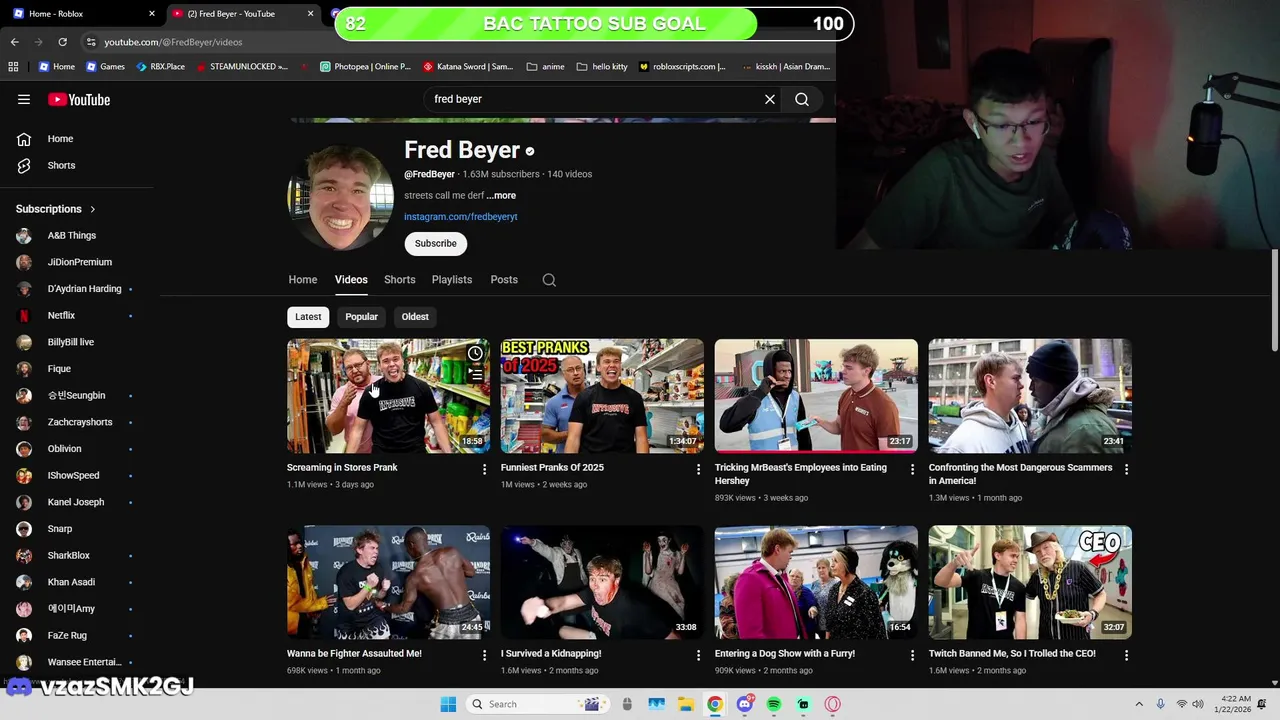Click the Opera GX icon on taskbar
The height and width of the screenshot is (720, 1280).
832,704
